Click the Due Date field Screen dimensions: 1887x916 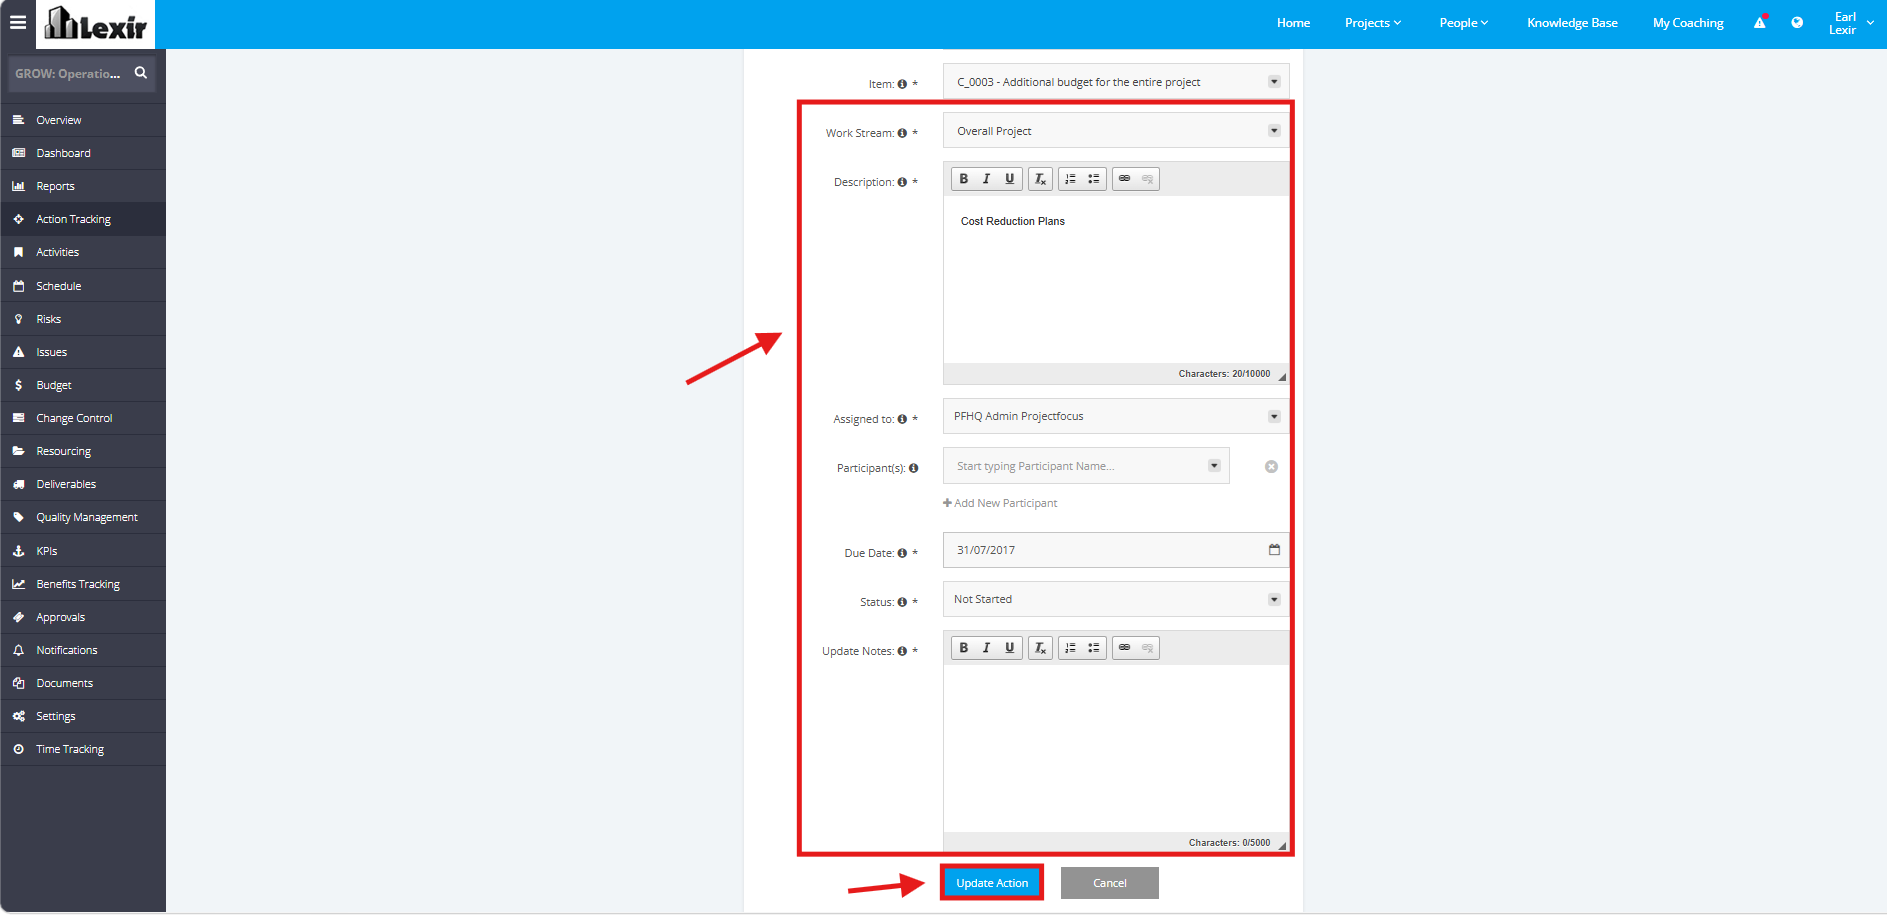point(1116,550)
